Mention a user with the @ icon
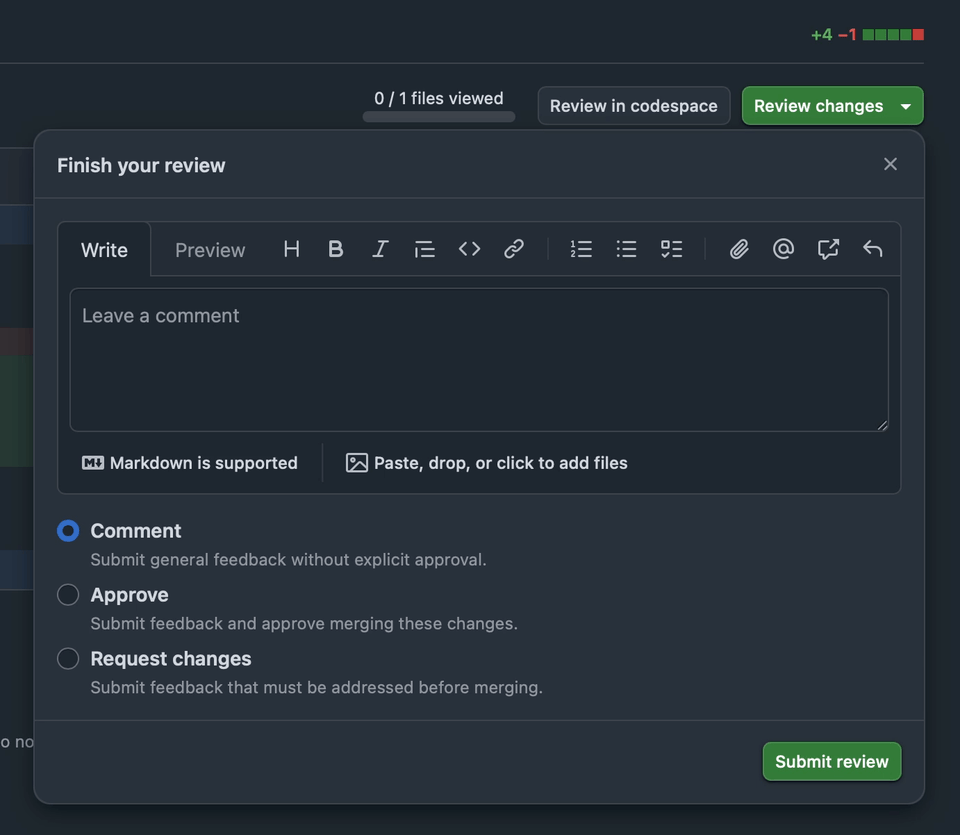 [x=783, y=249]
